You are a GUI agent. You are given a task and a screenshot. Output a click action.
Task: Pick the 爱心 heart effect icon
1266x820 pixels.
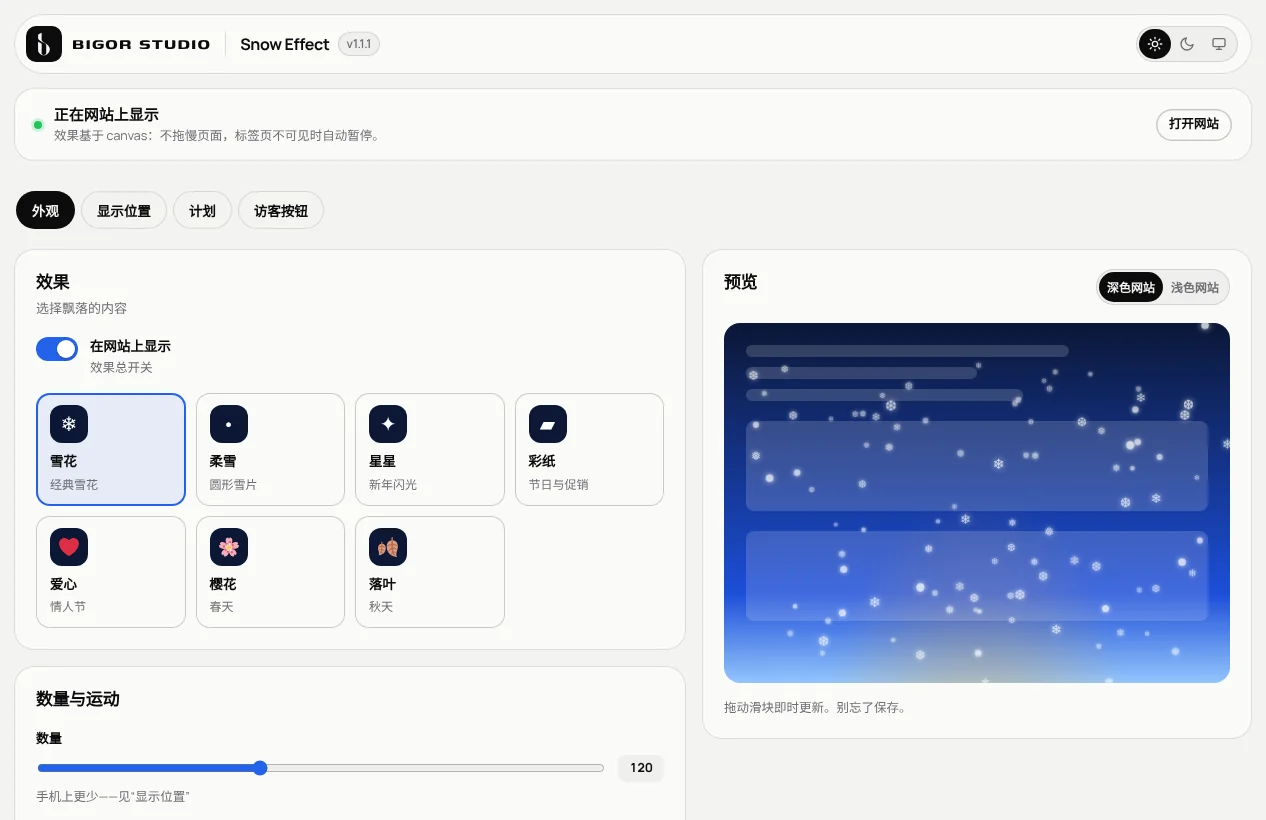point(69,547)
